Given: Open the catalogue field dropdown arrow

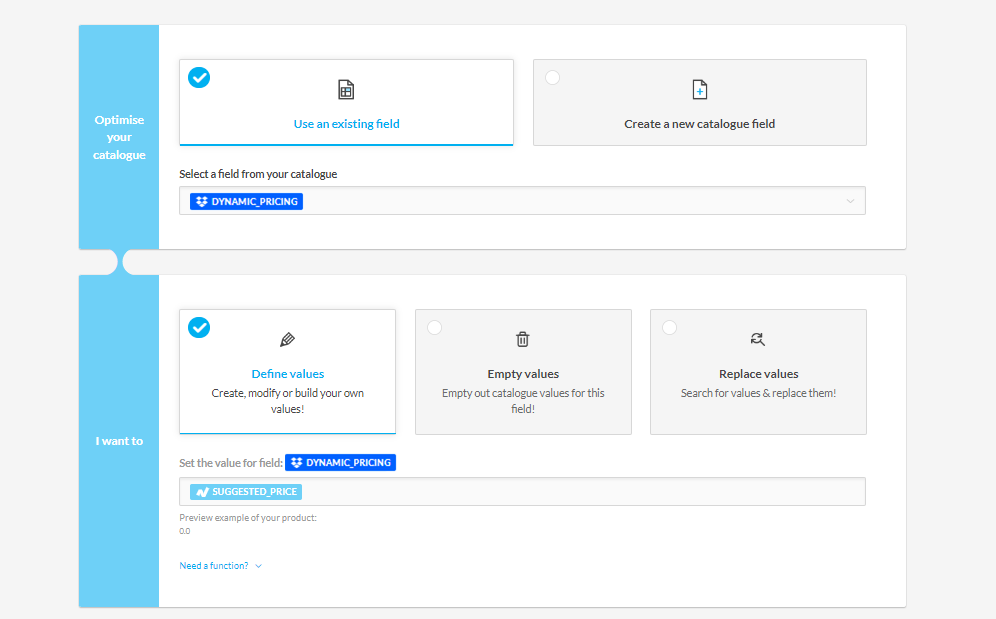Looking at the screenshot, I should pos(850,201).
